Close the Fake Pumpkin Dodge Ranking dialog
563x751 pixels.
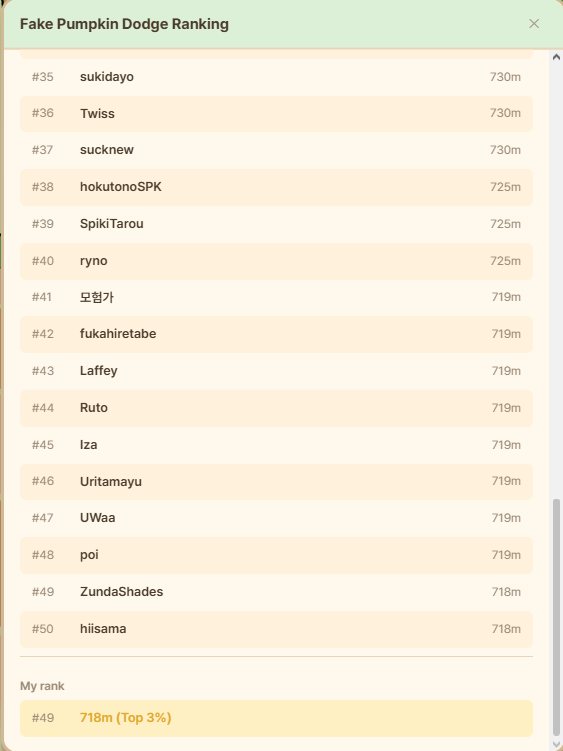[534, 23]
